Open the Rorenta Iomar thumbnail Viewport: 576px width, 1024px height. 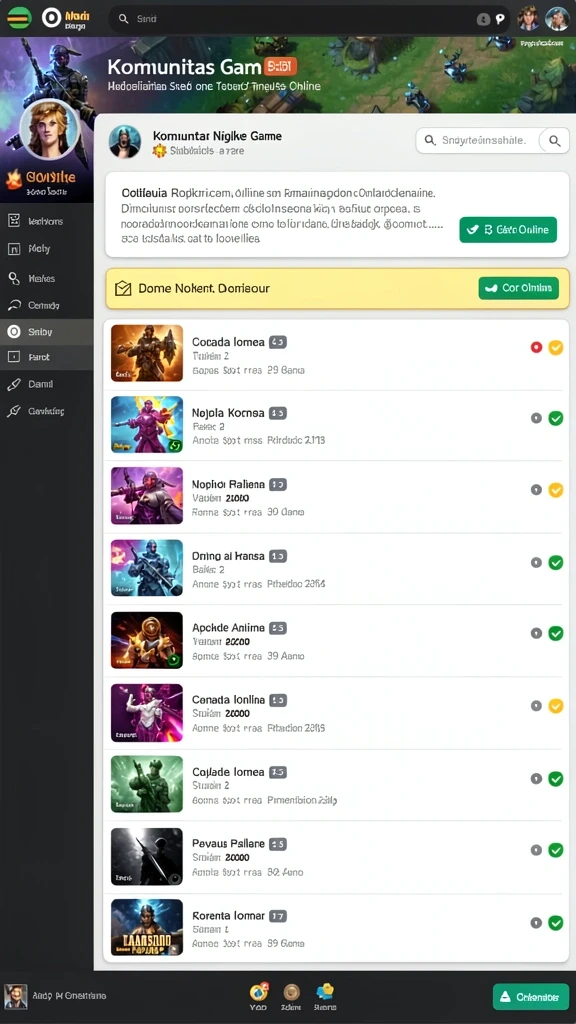[x=147, y=927]
